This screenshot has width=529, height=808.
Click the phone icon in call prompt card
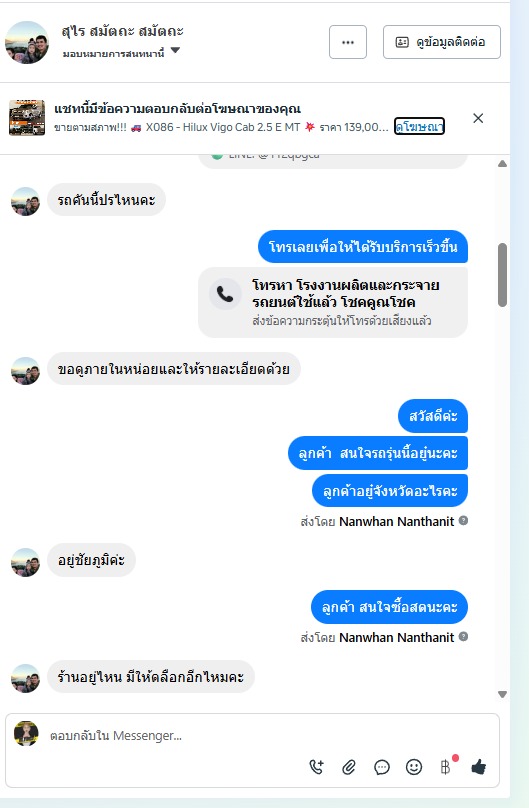point(225,294)
